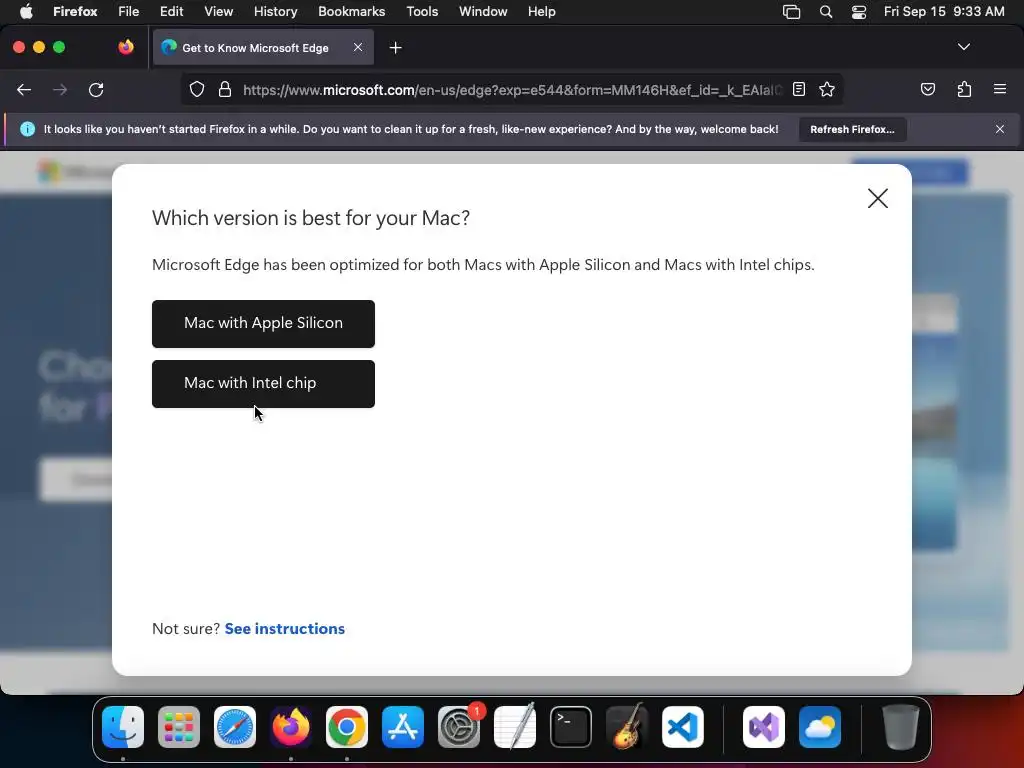Dismiss the Firefox refresh notification bar
This screenshot has width=1024, height=768.
pyautogui.click(x=1000, y=129)
